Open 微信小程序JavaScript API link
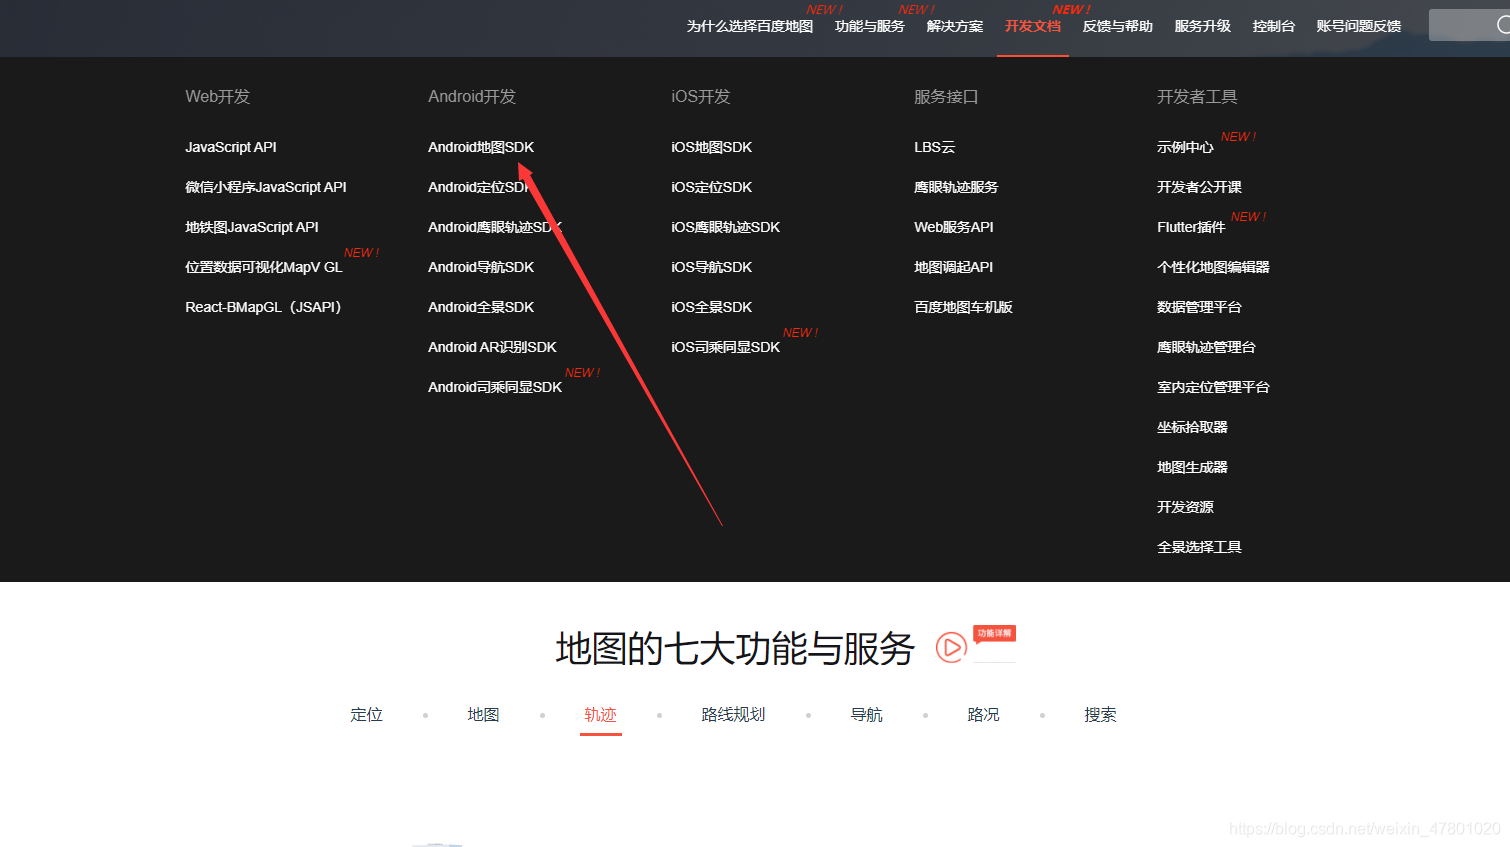The image size is (1510, 847). [266, 187]
